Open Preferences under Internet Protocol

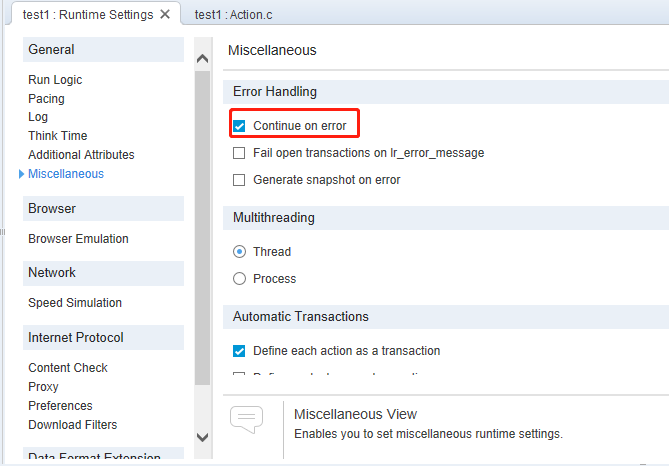[60, 405]
